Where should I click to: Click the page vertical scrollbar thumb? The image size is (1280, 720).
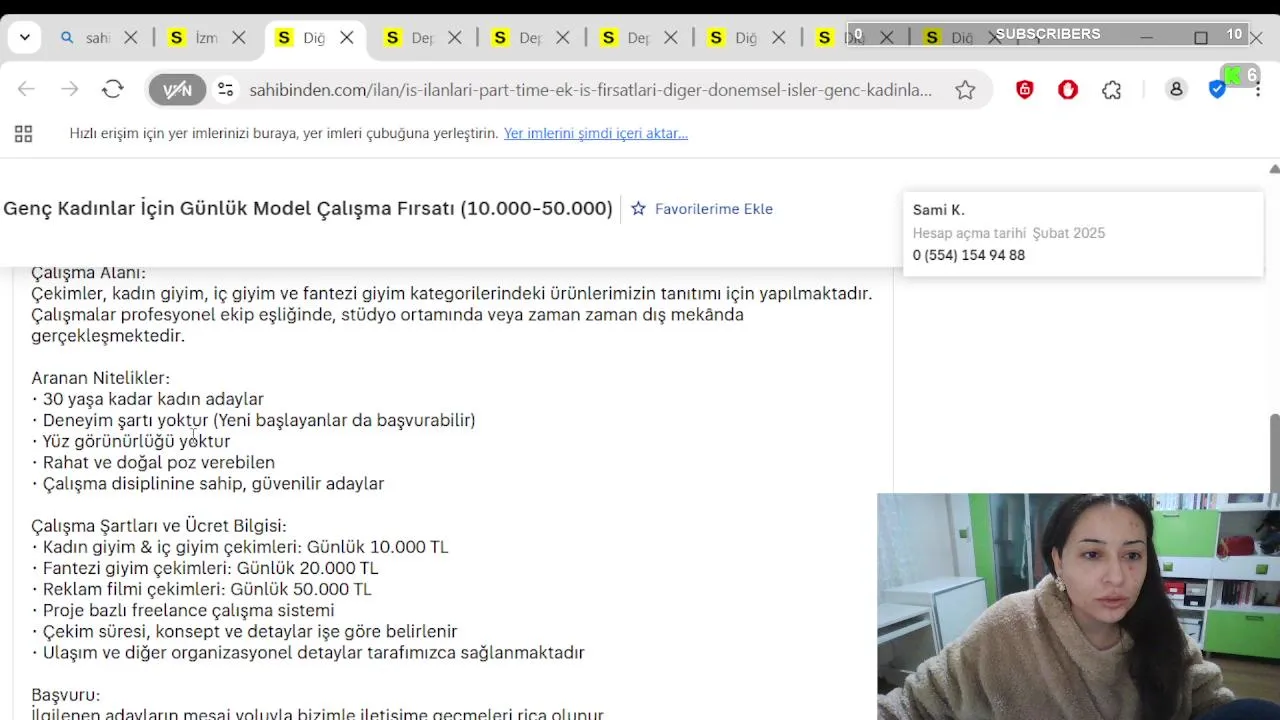[x=1274, y=453]
